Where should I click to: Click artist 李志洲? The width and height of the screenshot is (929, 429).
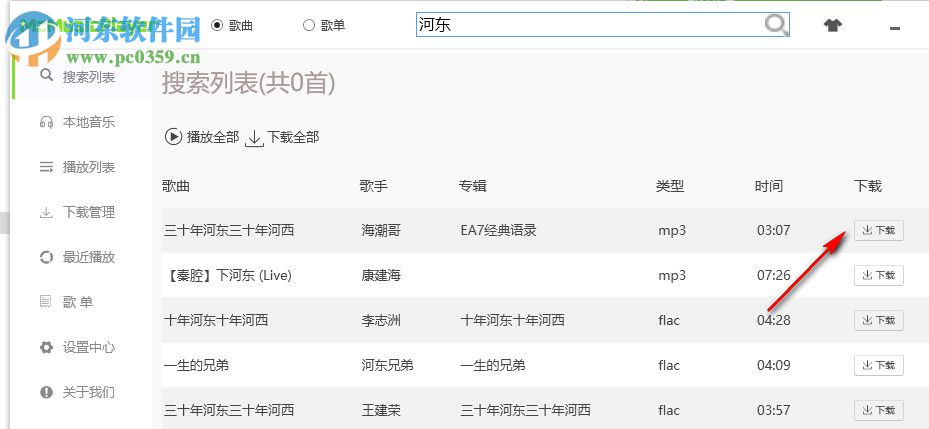point(381,321)
